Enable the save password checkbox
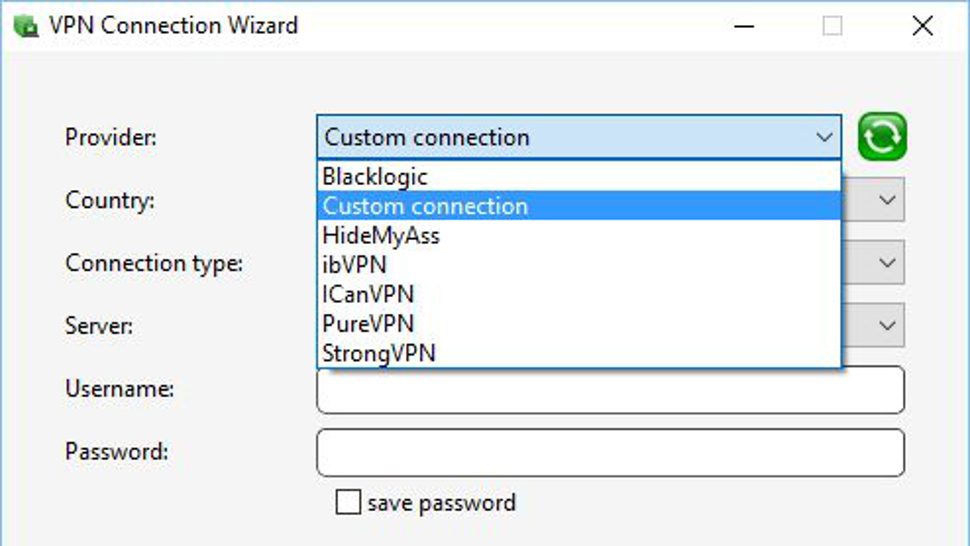Viewport: 970px width, 546px height. pyautogui.click(x=348, y=502)
